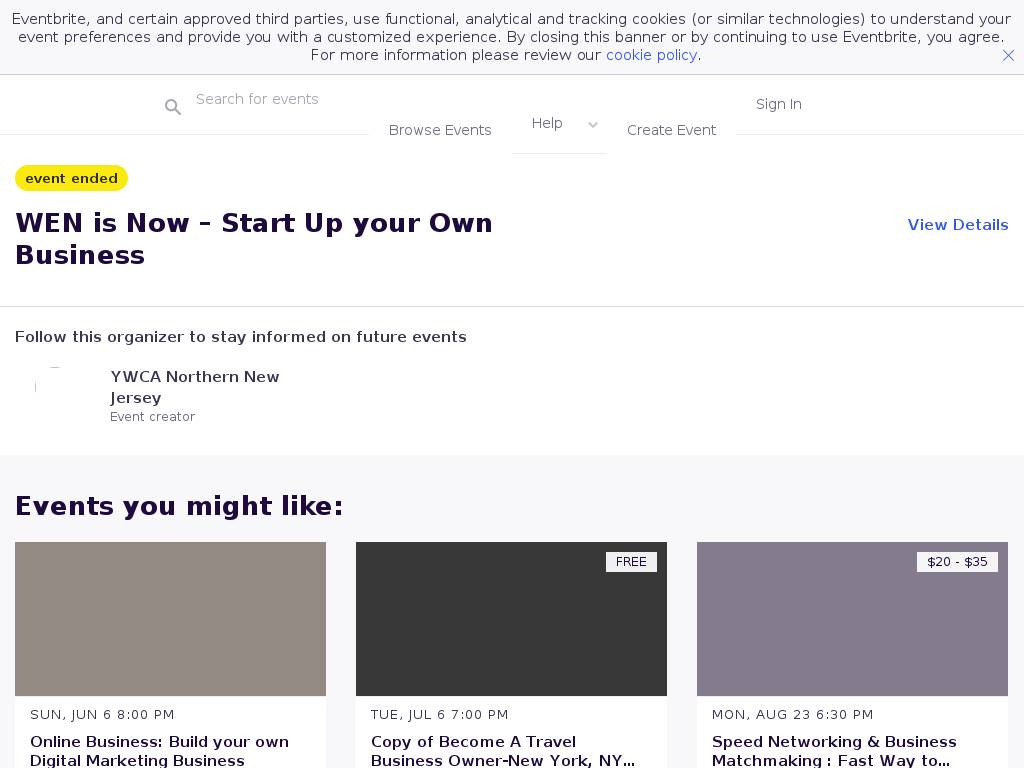This screenshot has width=1024, height=768.
Task: Click the organizer avatar image
Action: (x=55, y=387)
